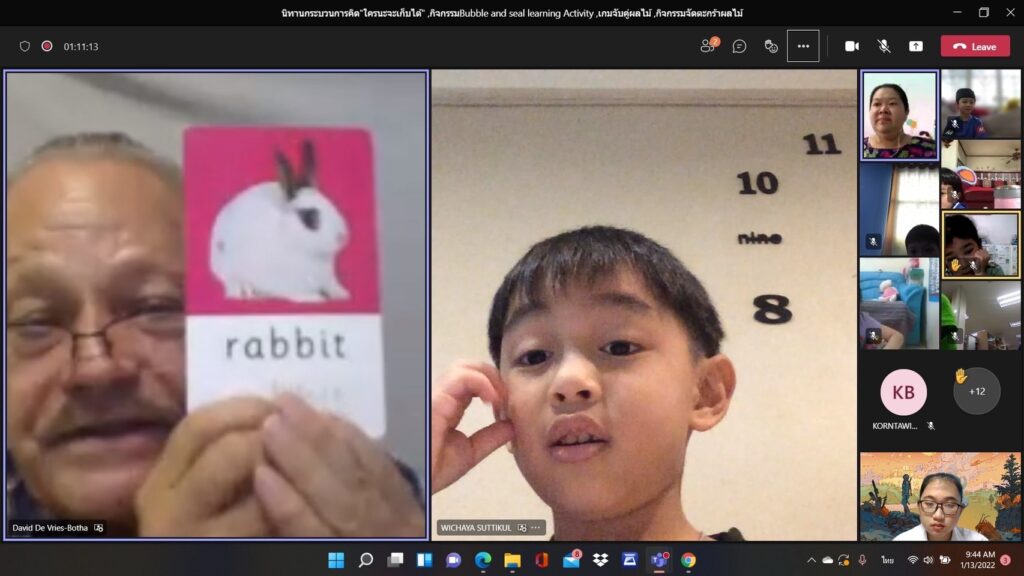Click the share content icon

click(x=915, y=46)
